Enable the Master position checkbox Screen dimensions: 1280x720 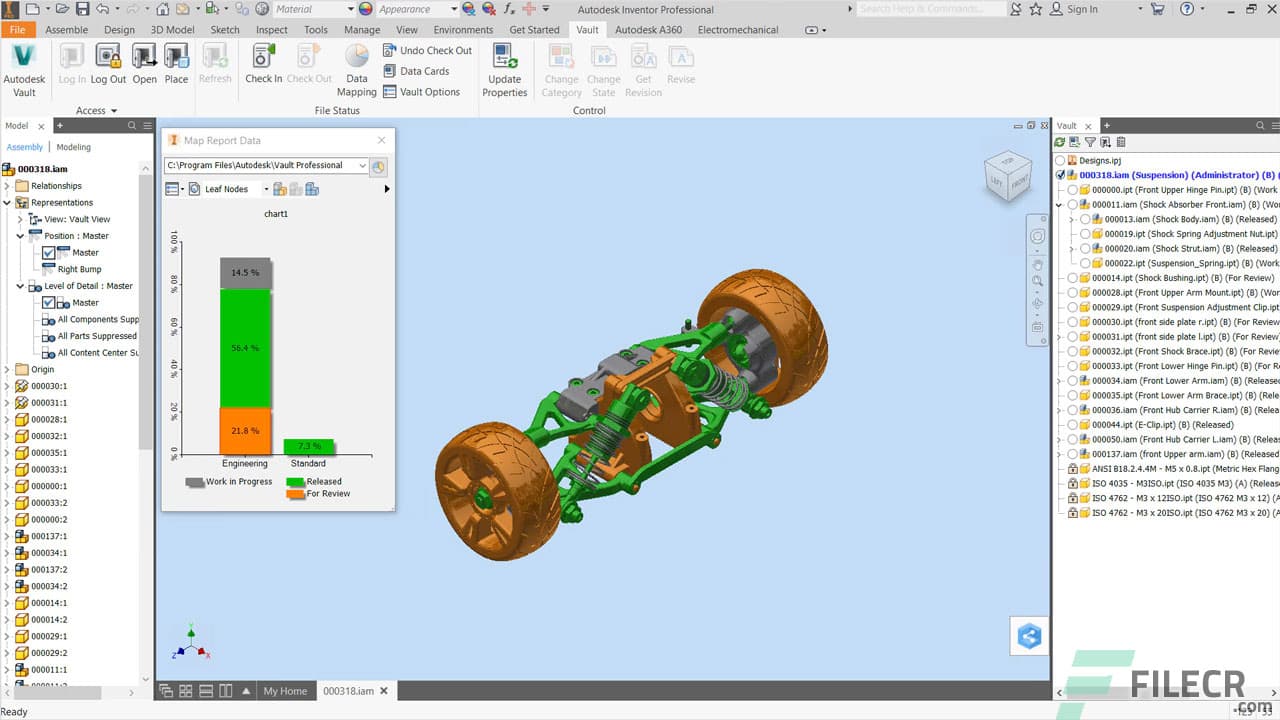pos(47,252)
